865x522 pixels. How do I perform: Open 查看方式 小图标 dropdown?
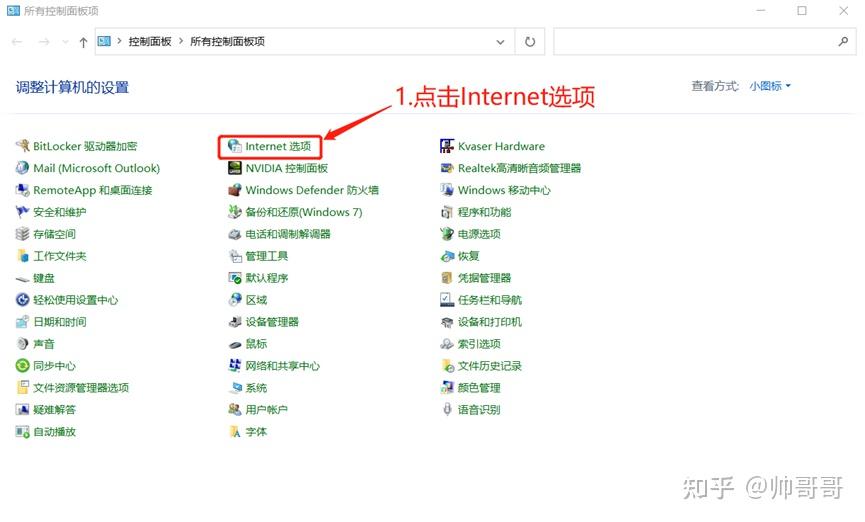(x=770, y=86)
